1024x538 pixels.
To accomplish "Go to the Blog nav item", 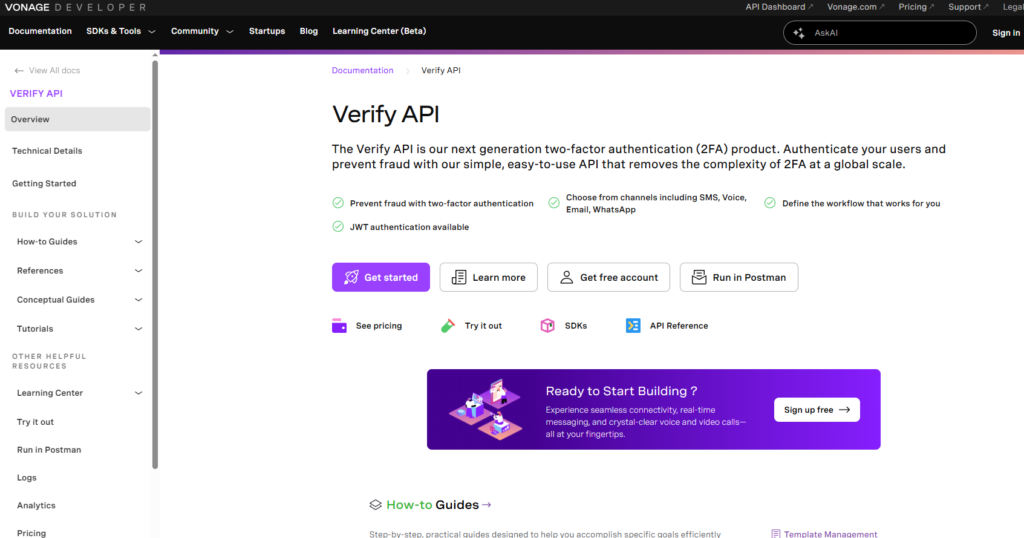I will coord(308,31).
